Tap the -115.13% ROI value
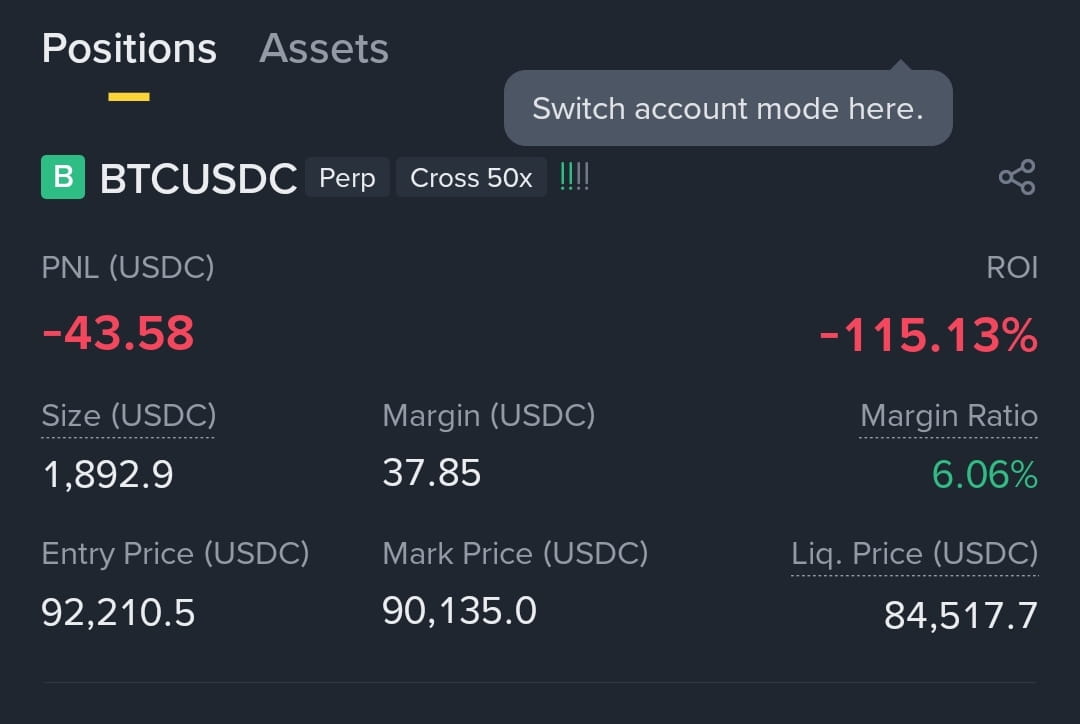1080x724 pixels. (928, 335)
